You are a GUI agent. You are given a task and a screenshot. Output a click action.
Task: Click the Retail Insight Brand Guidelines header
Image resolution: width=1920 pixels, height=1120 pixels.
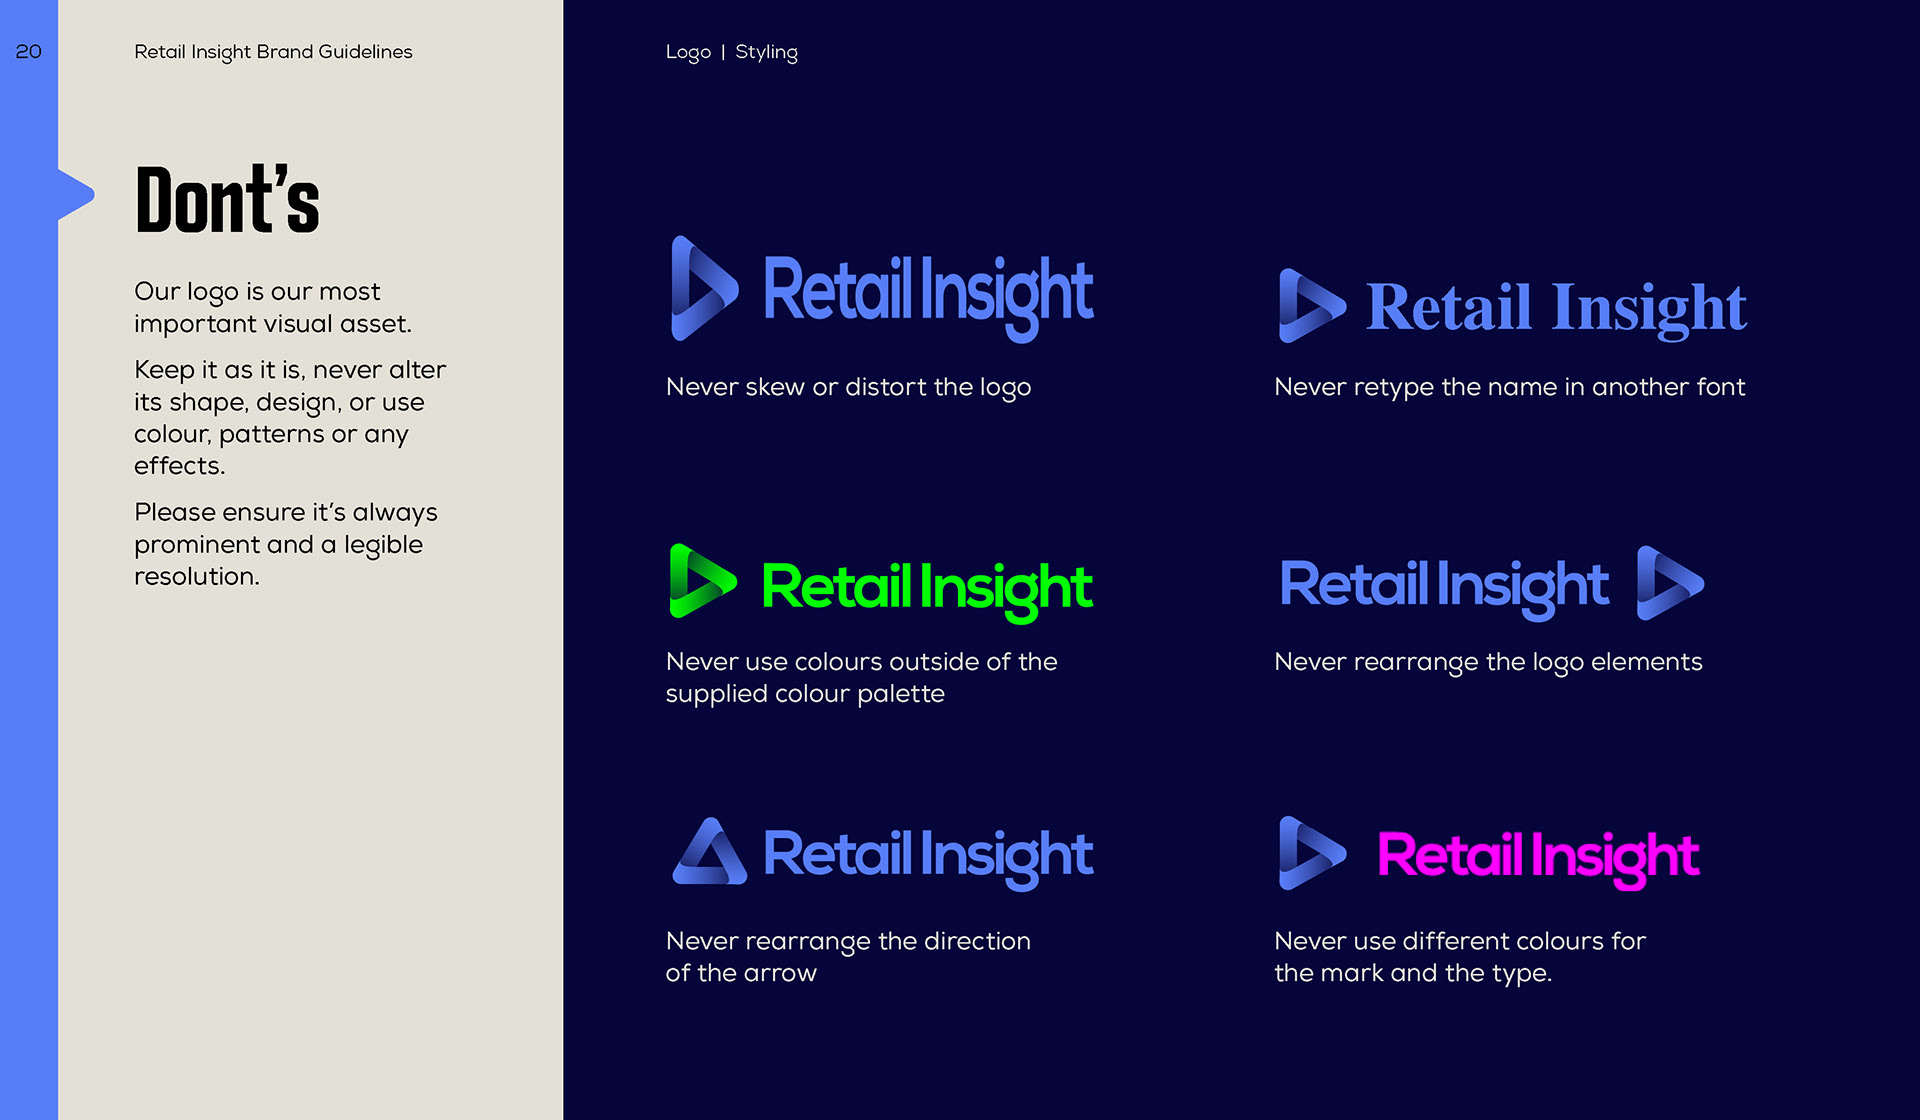tap(273, 52)
